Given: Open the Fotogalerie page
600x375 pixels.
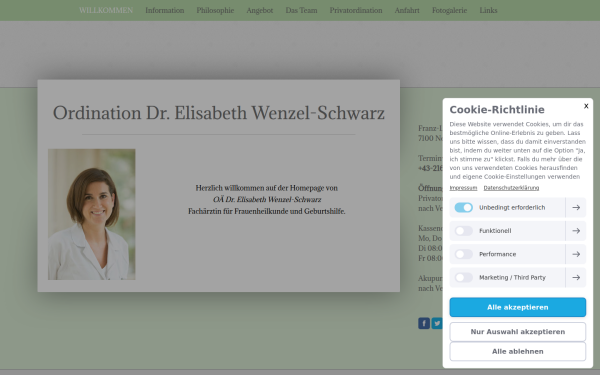Looking at the screenshot, I should tap(449, 10).
